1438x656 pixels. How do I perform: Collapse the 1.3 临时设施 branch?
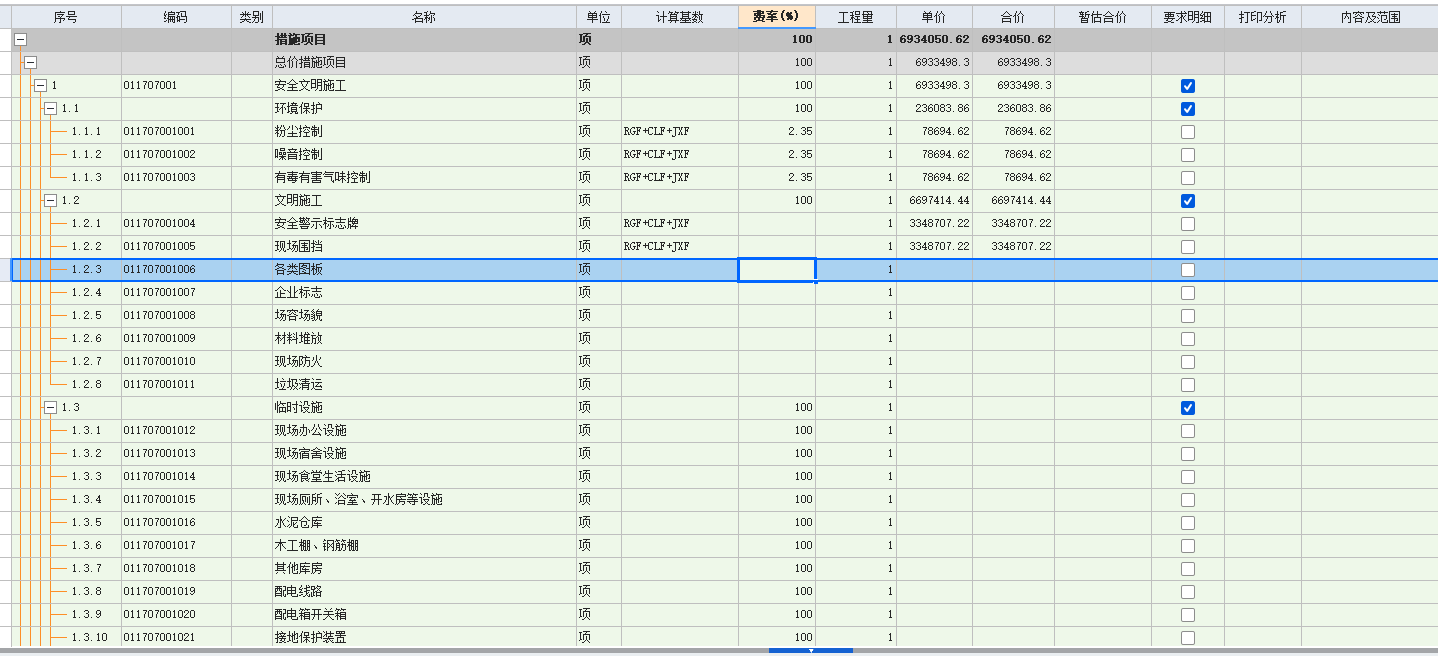point(50,407)
